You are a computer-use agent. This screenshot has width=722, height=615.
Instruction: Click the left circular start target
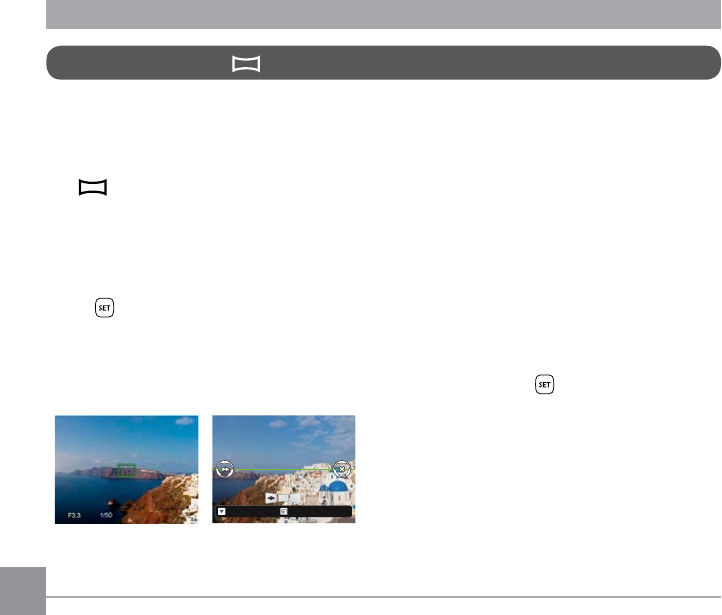[x=225, y=469]
